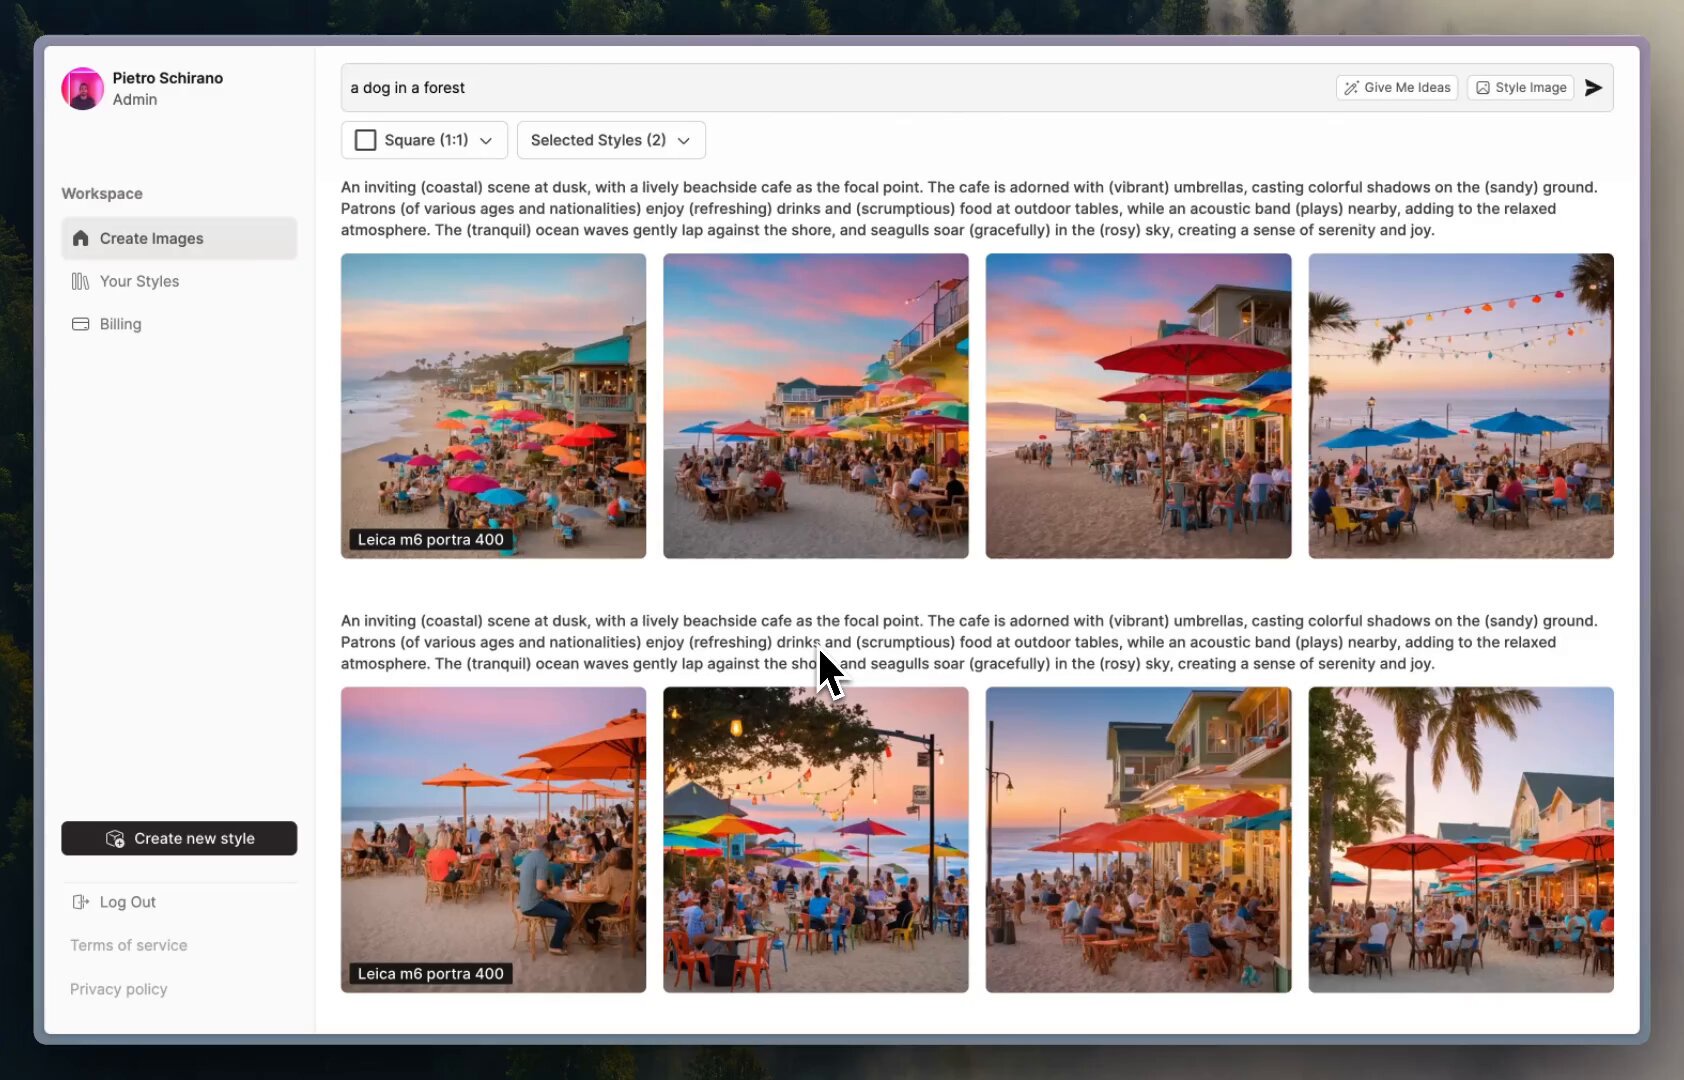
Task: Open fourth top-row image with string flags and palms
Action: coord(1461,406)
